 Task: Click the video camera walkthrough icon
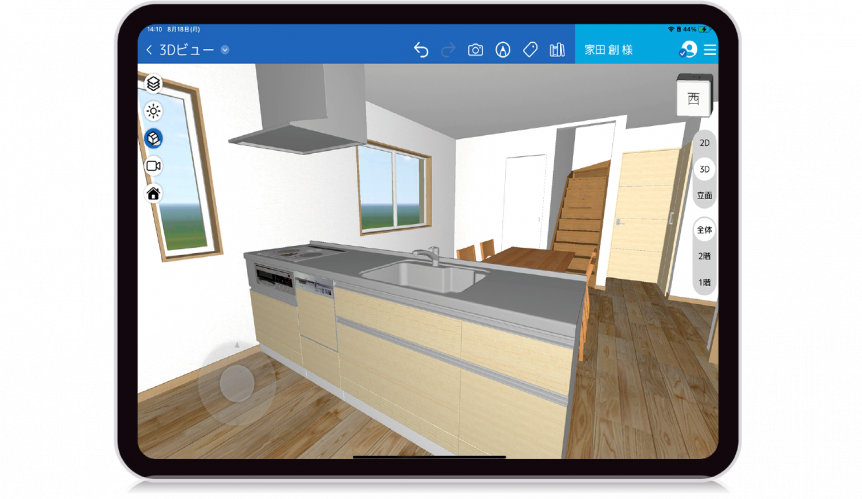[x=153, y=166]
